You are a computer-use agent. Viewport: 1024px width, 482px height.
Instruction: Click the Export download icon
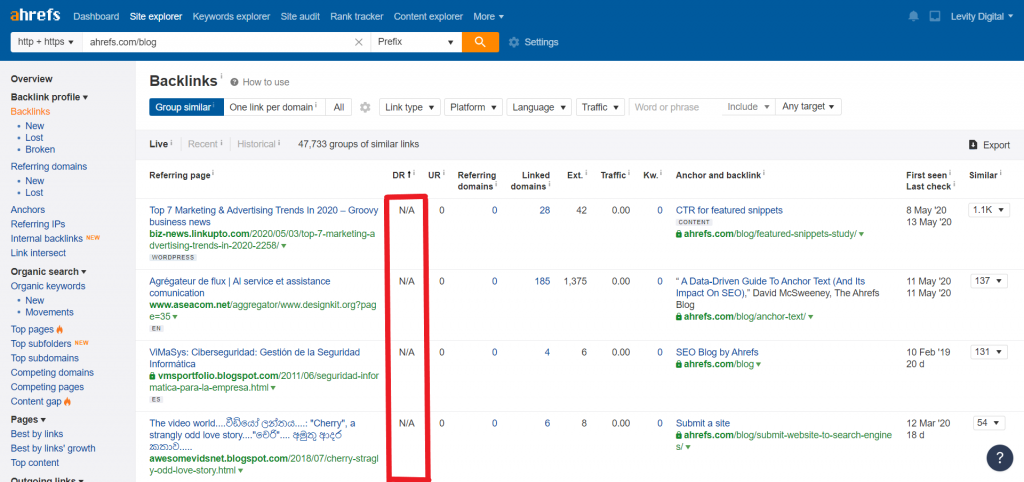[x=973, y=145]
